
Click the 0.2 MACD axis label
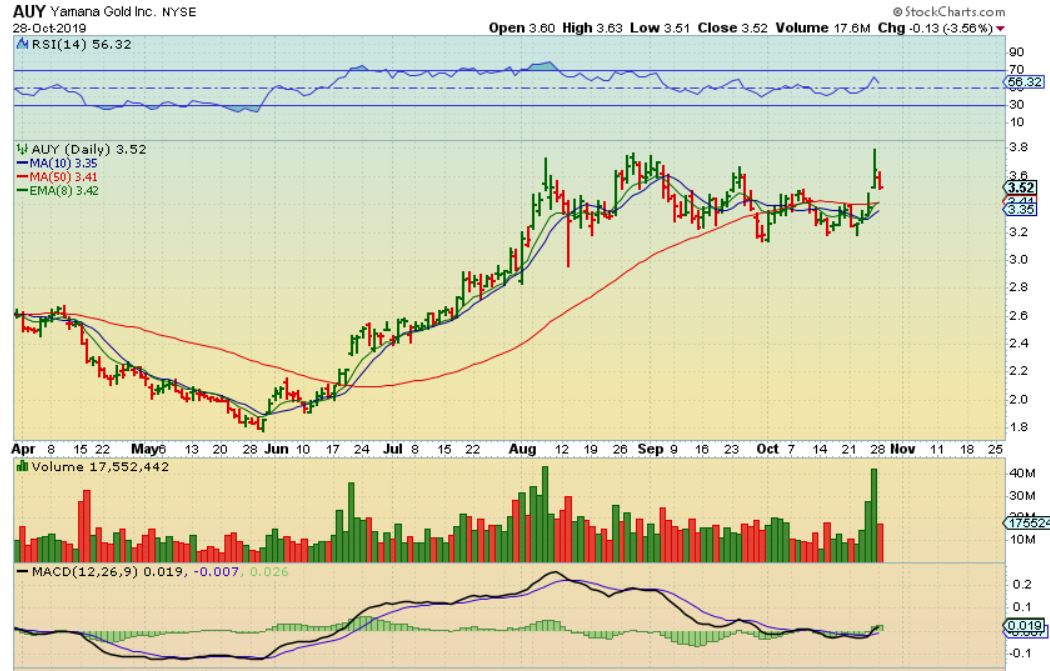pyautogui.click(x=1022, y=585)
